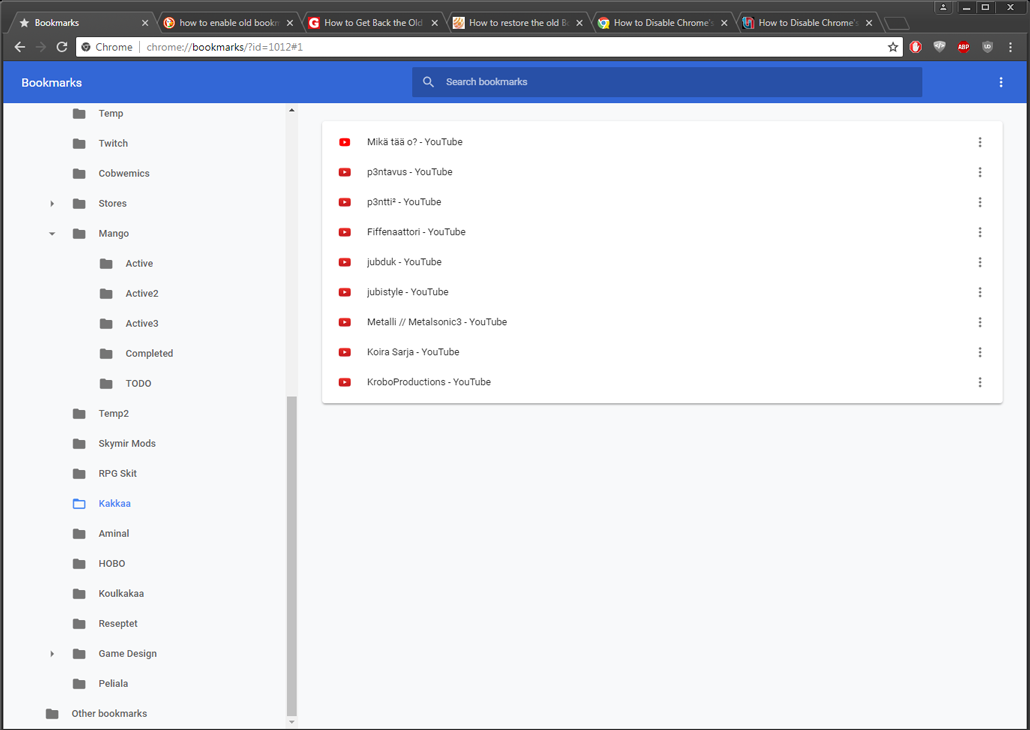Switch to 'How to restore the old' tab
Viewport: 1030px width, 730px height.
point(517,23)
